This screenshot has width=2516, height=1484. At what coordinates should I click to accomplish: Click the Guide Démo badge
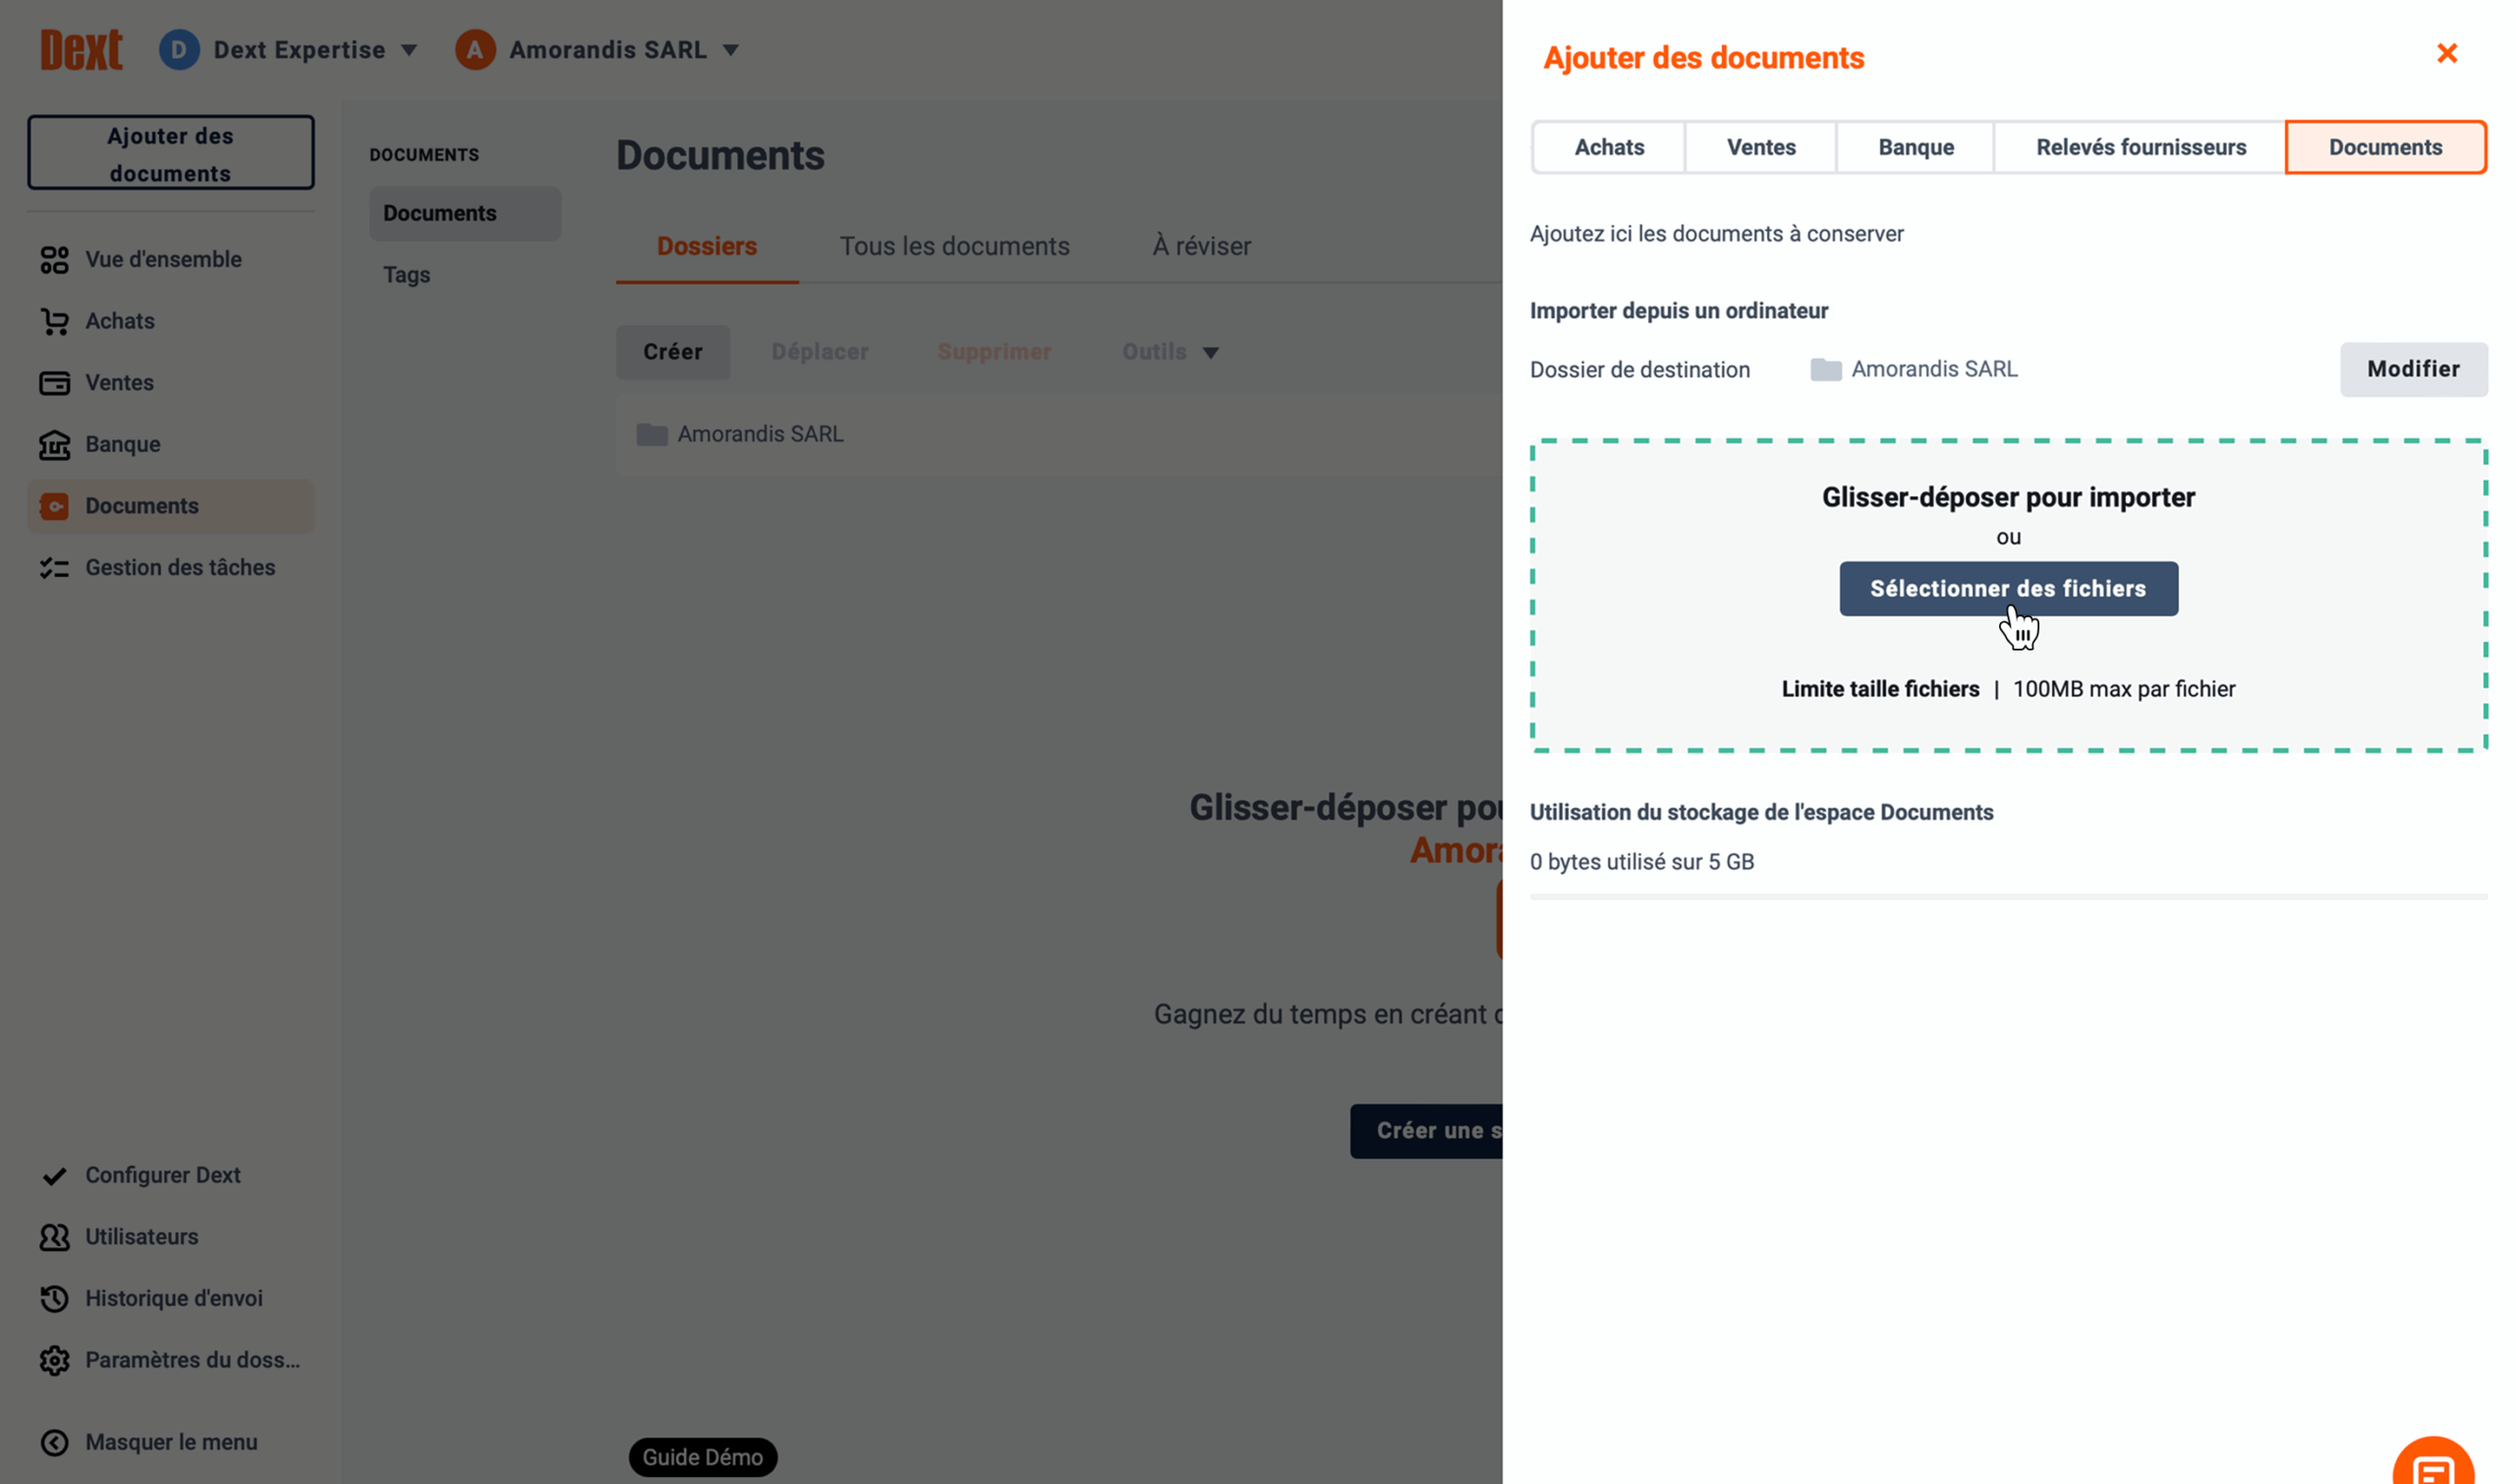pyautogui.click(x=703, y=1457)
